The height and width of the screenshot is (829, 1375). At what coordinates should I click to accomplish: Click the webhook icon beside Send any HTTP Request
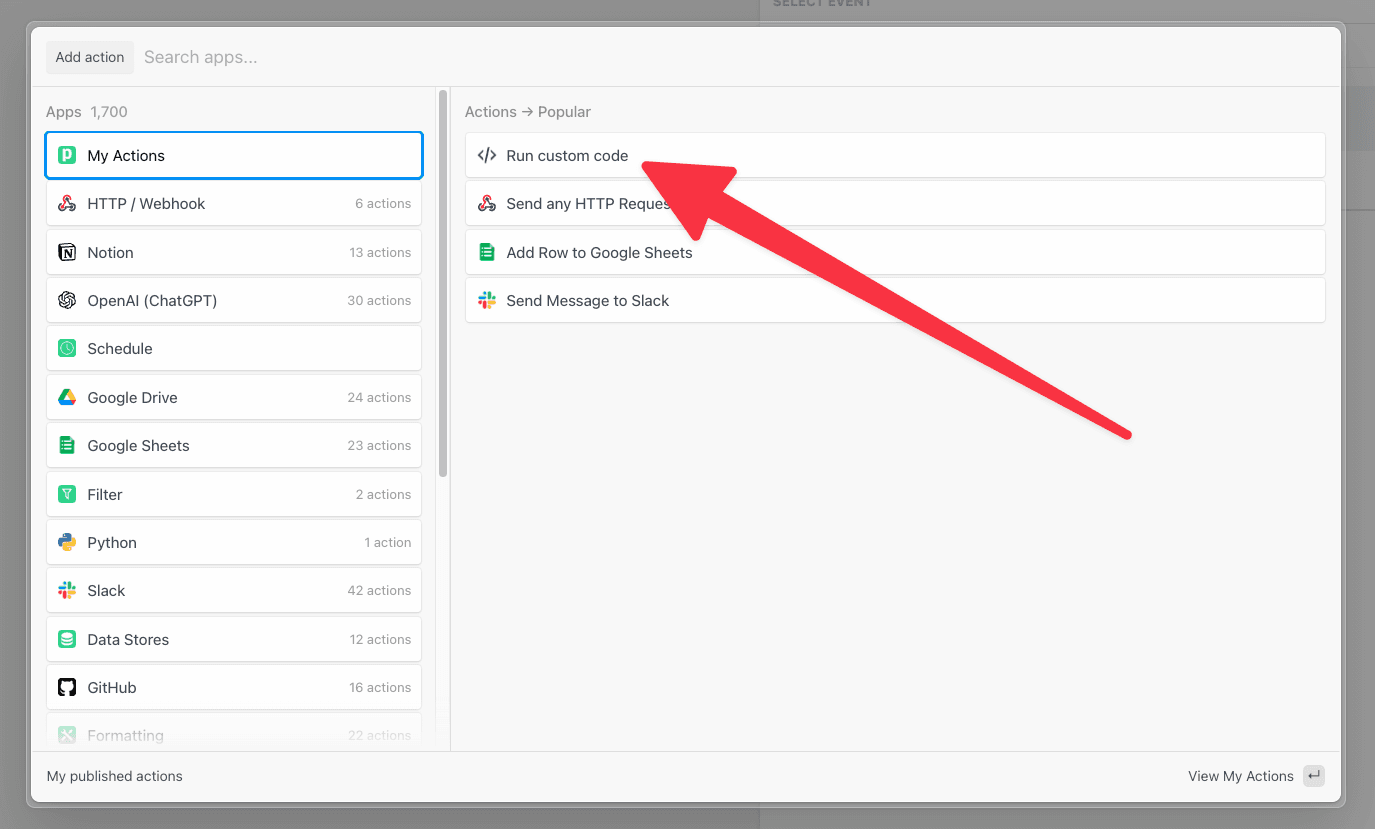tap(487, 203)
